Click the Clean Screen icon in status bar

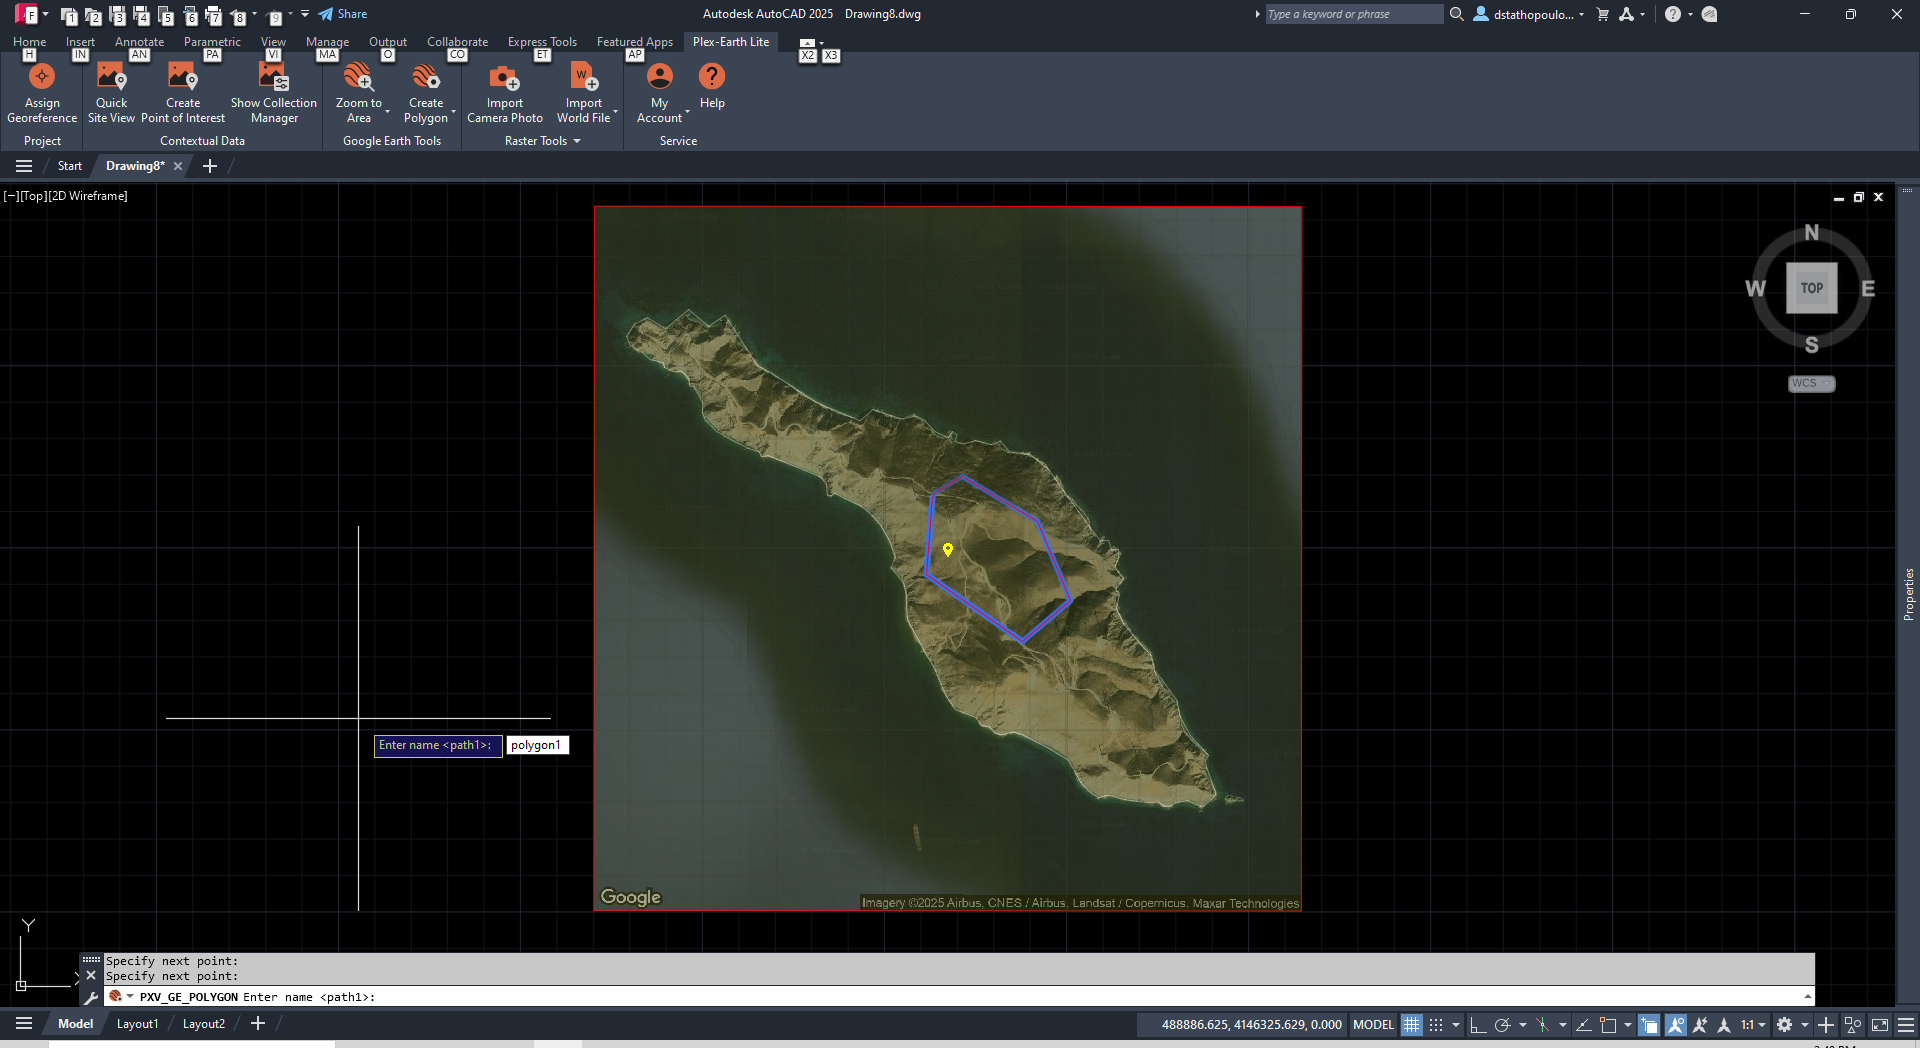(x=1880, y=1025)
